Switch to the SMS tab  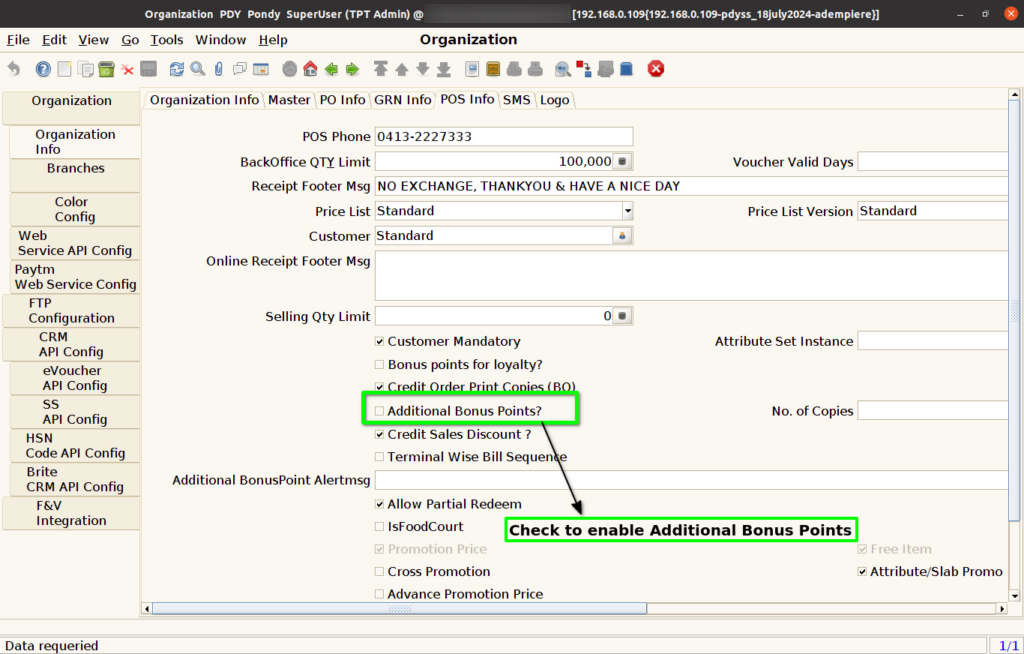tap(517, 100)
